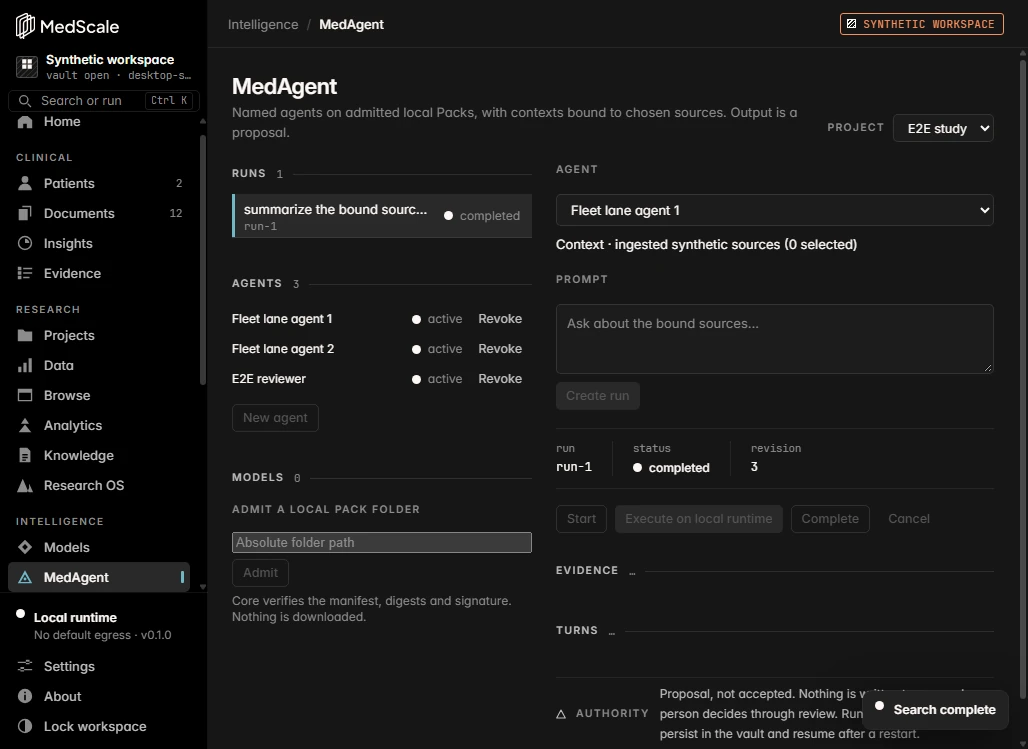Click the Insights clock icon

click(25, 243)
